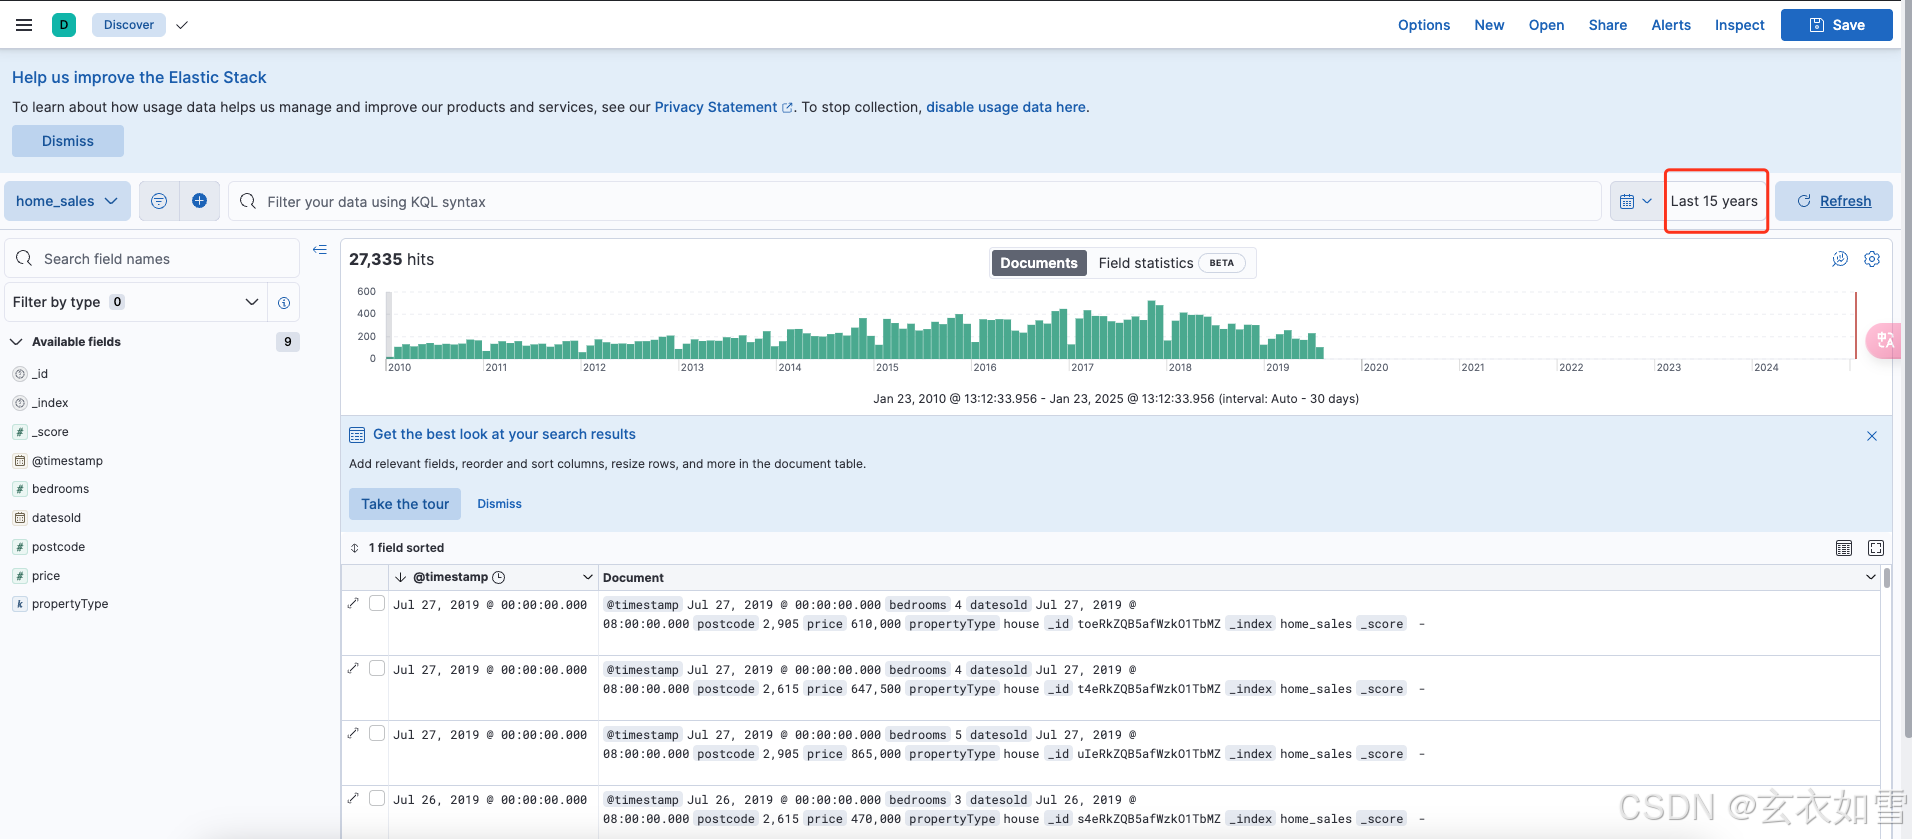This screenshot has height=839, width=1912.
Task: Take the tour of document table
Action: [x=405, y=504]
